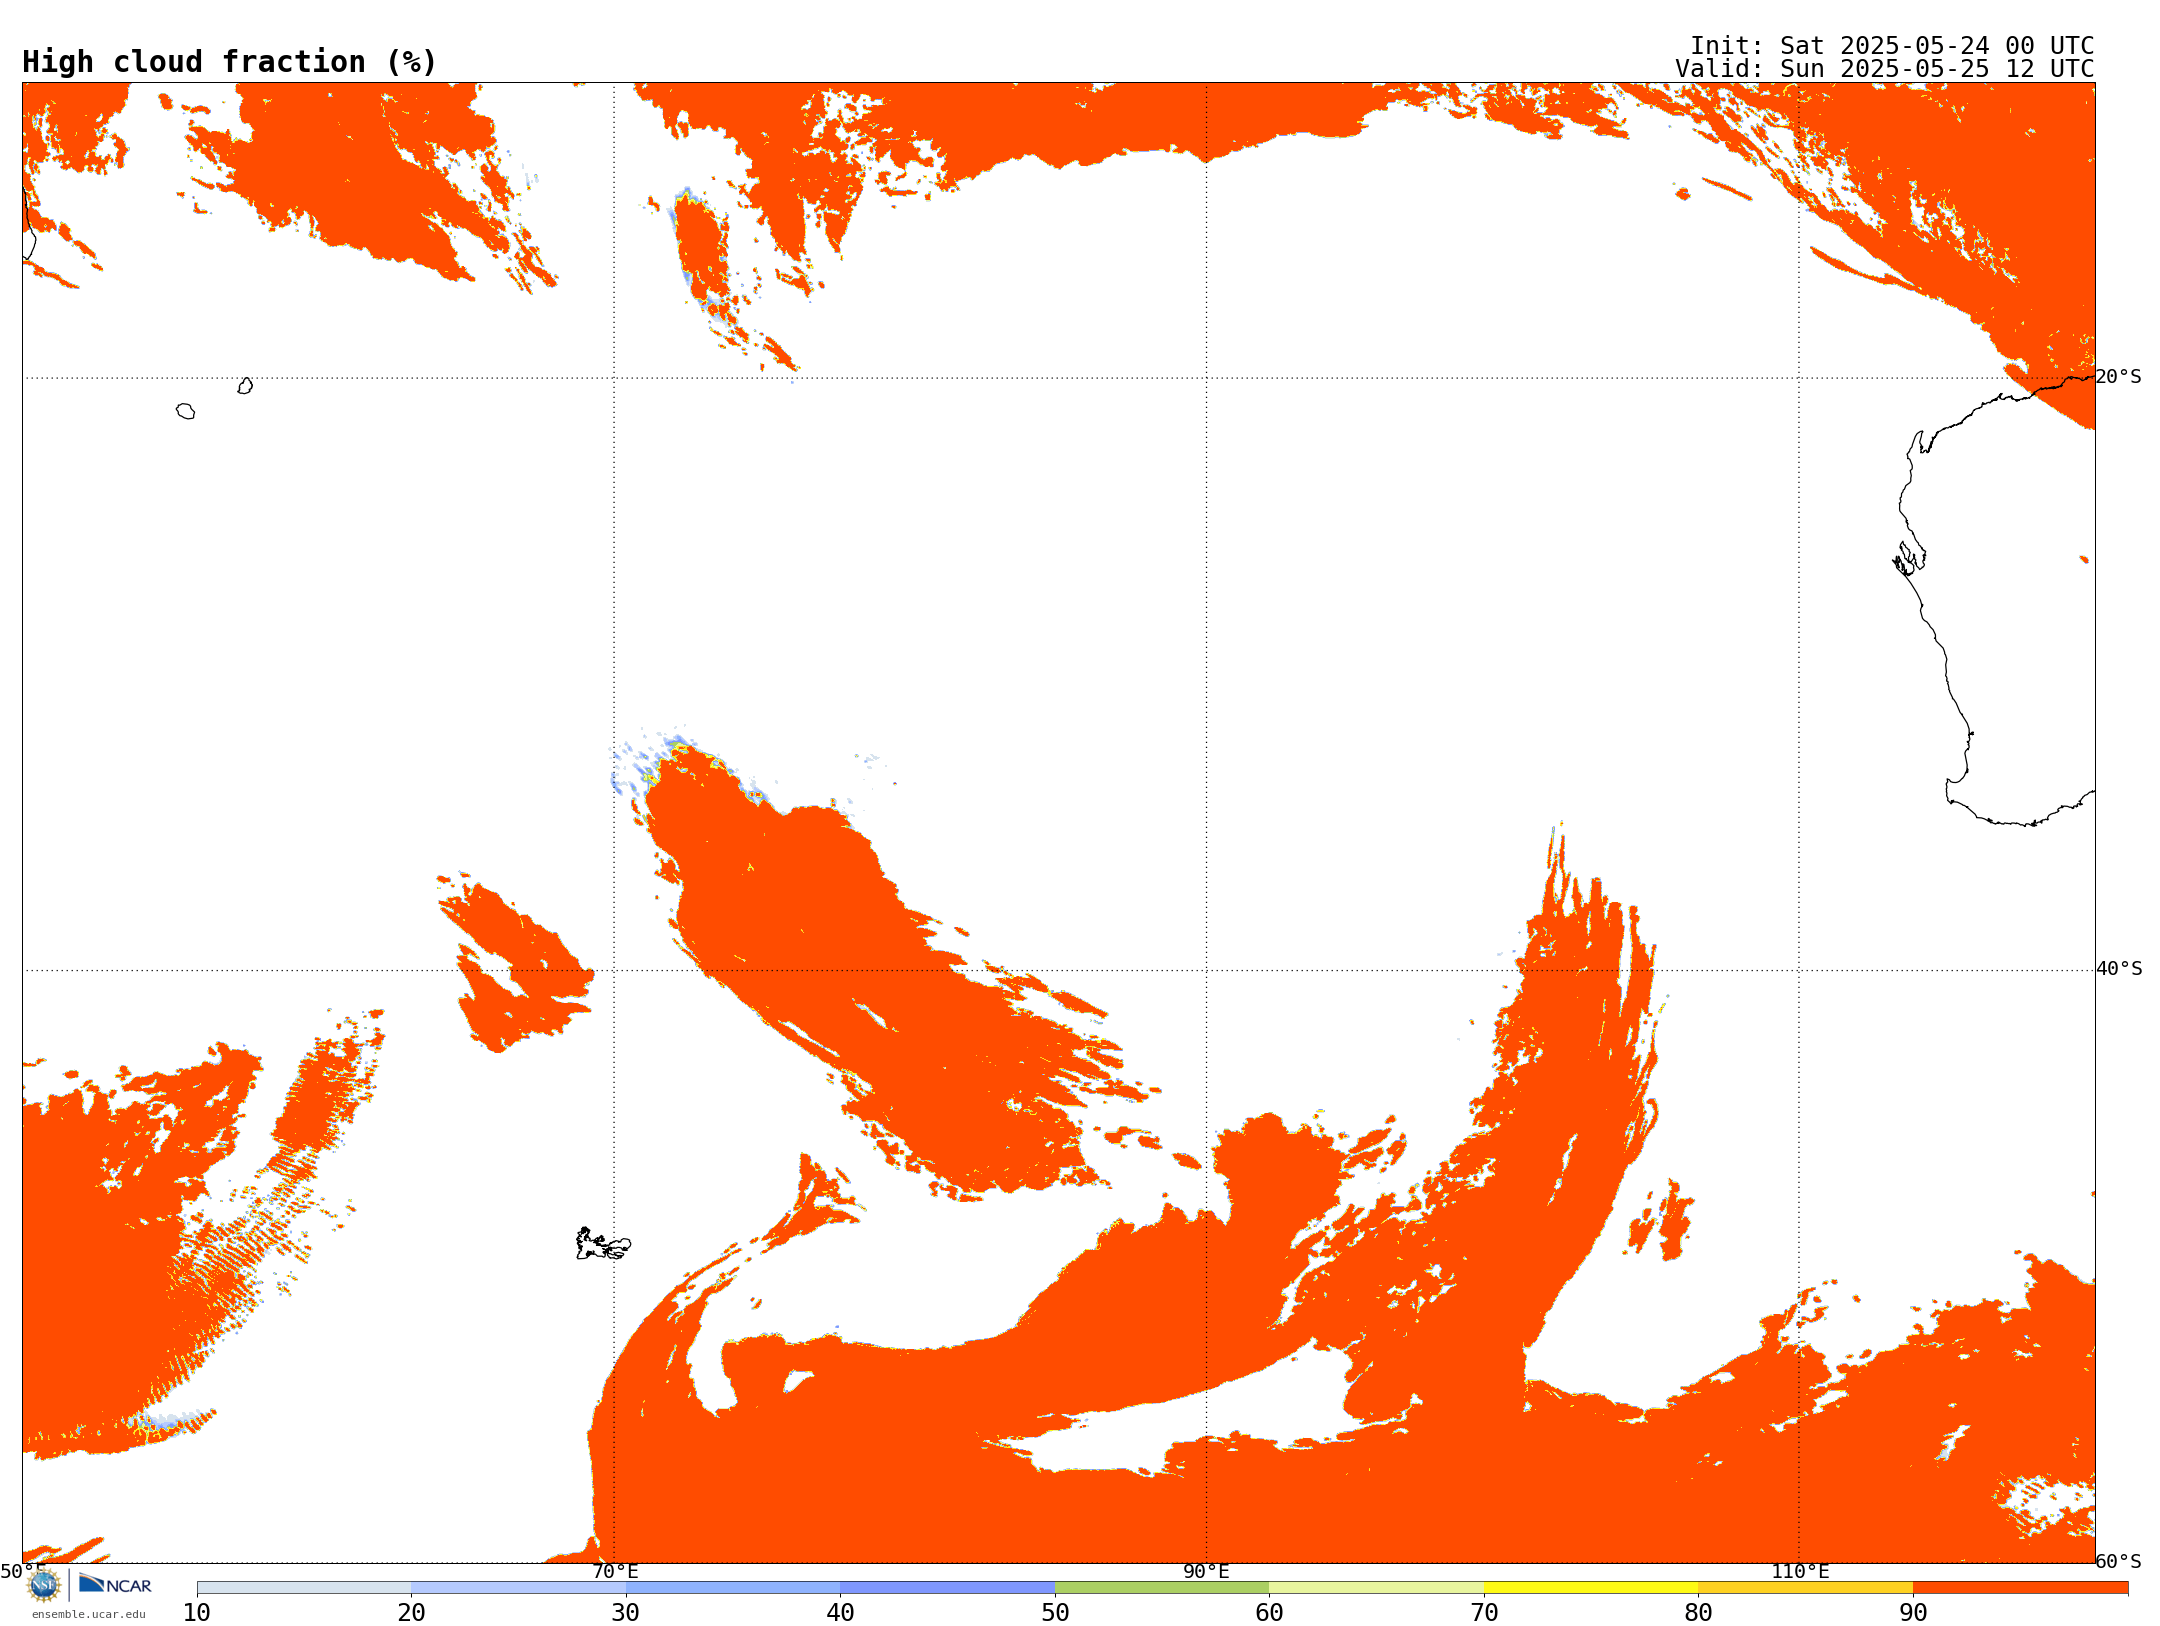2160x1626 pixels.
Task: Pick the 50-60 green colorbar swatch
Action: 1162,1588
